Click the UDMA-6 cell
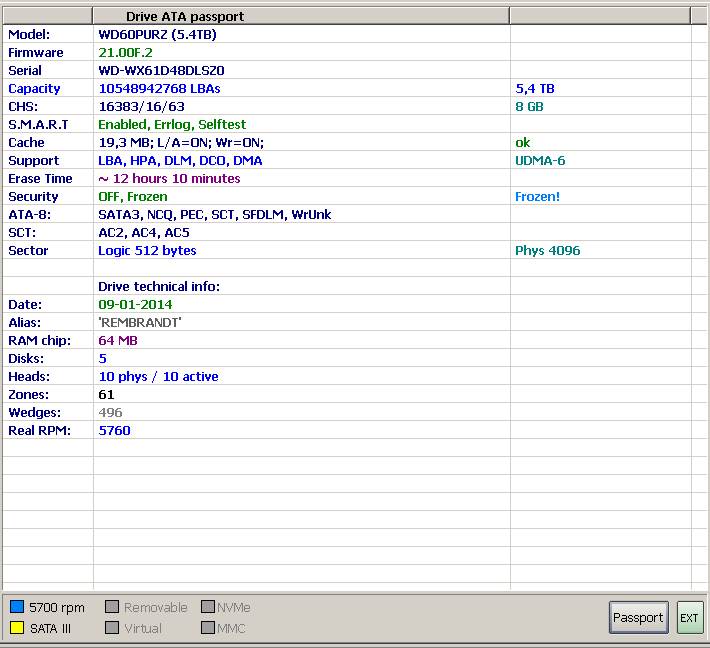Viewport: 710px width, 648px height. pos(540,161)
